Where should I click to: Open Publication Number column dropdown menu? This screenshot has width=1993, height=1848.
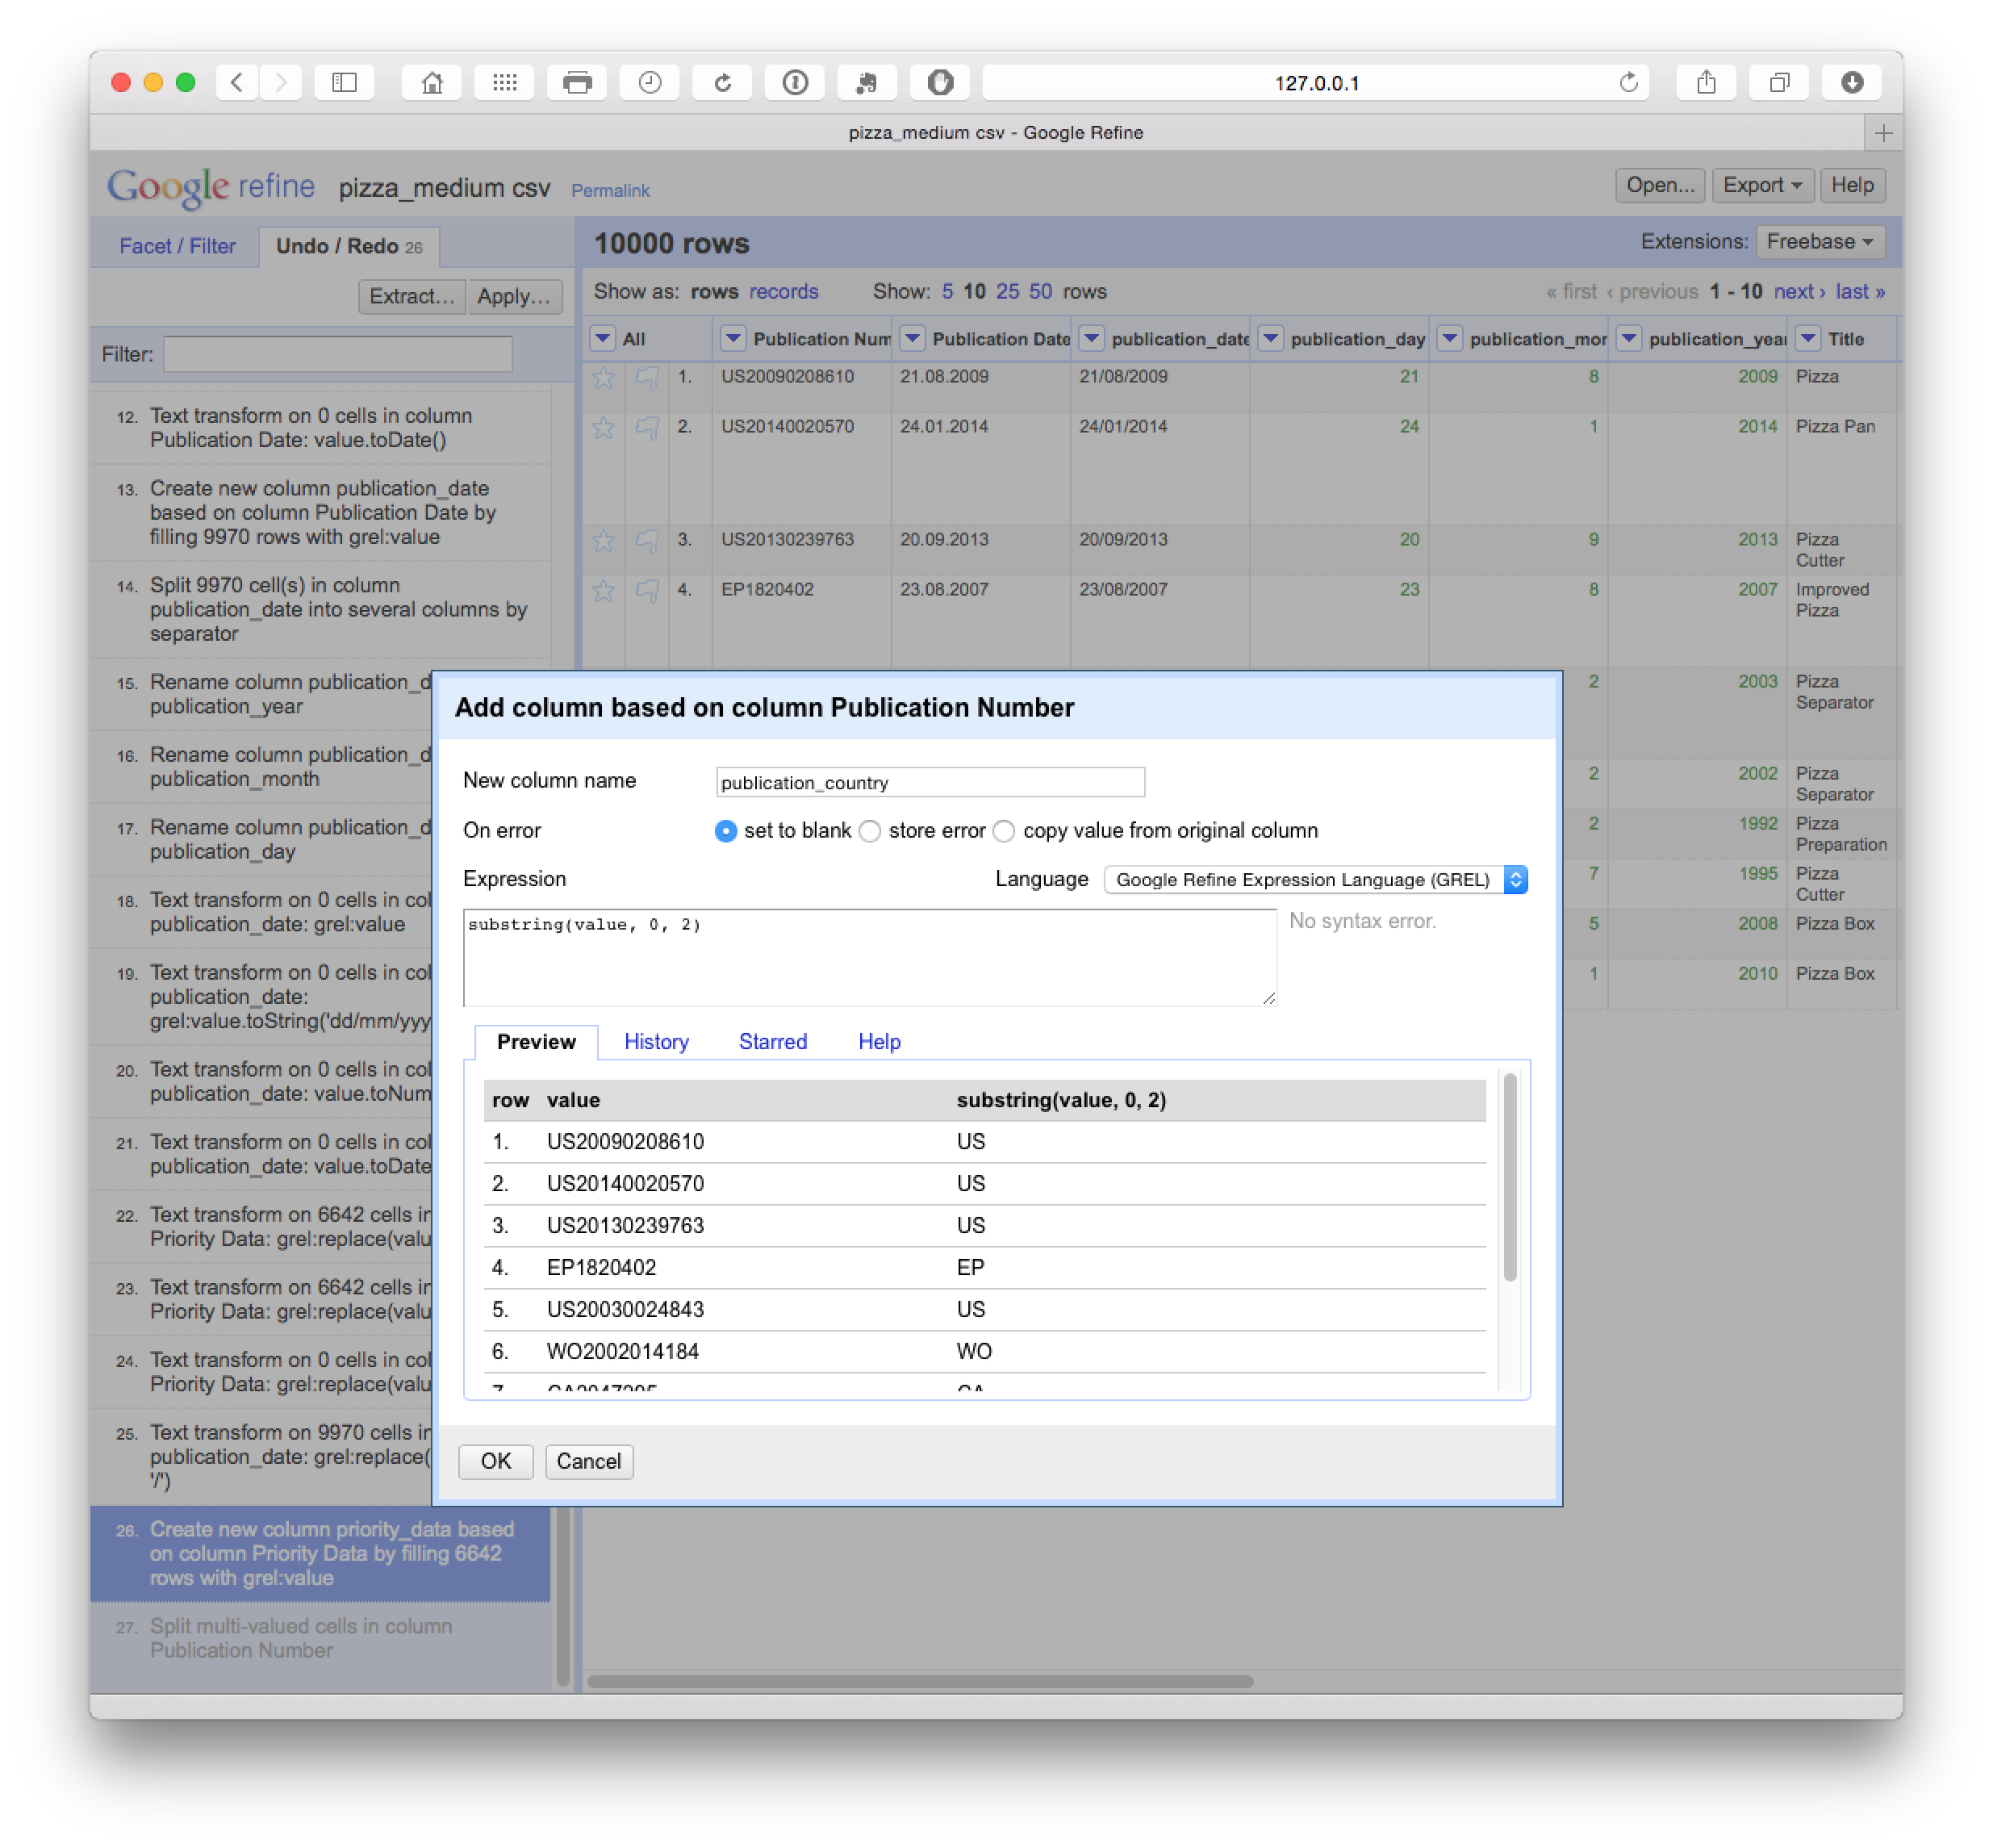pos(733,339)
